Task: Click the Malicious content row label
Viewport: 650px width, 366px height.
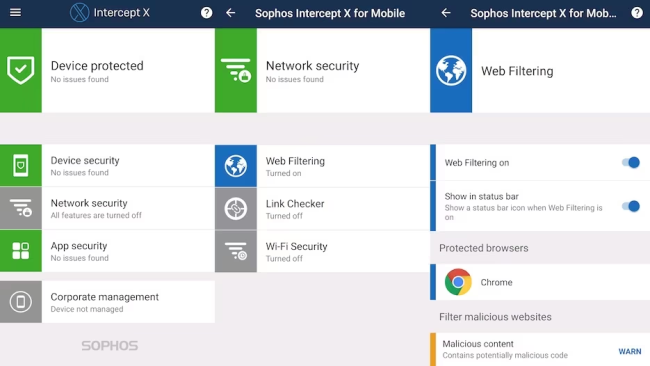Action: 478,344
